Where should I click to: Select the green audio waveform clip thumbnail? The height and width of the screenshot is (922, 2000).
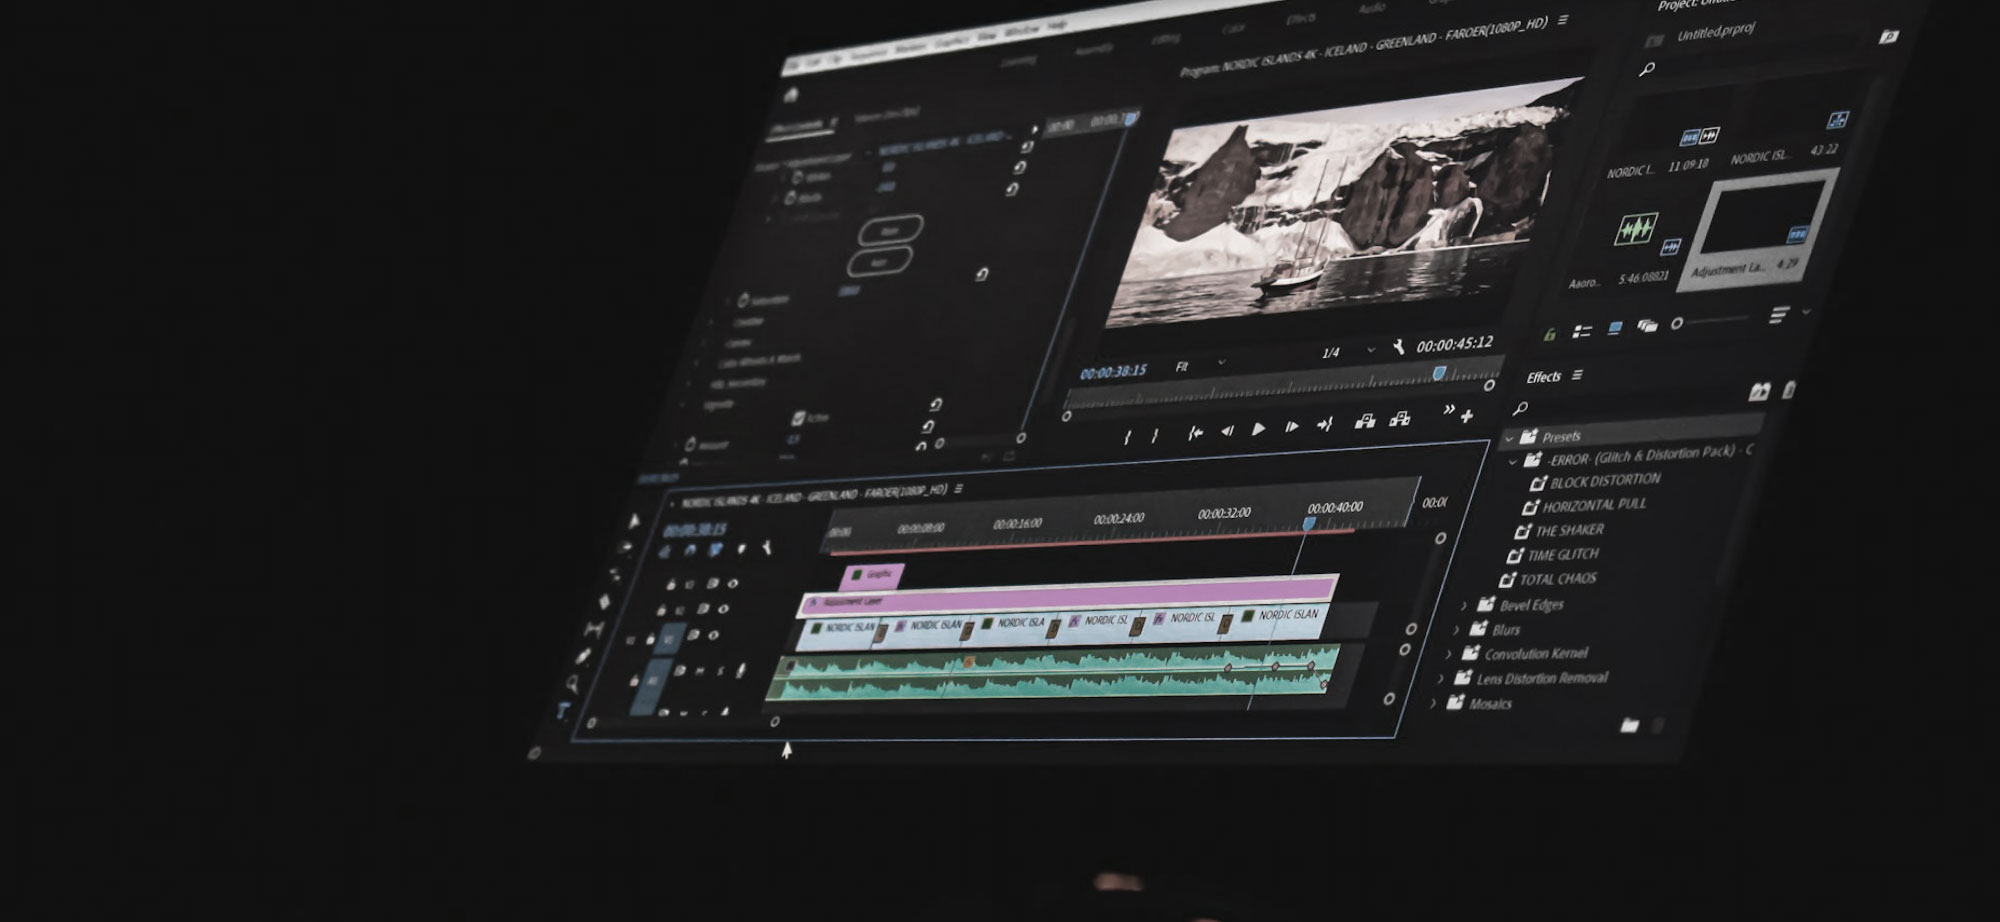pos(1636,229)
